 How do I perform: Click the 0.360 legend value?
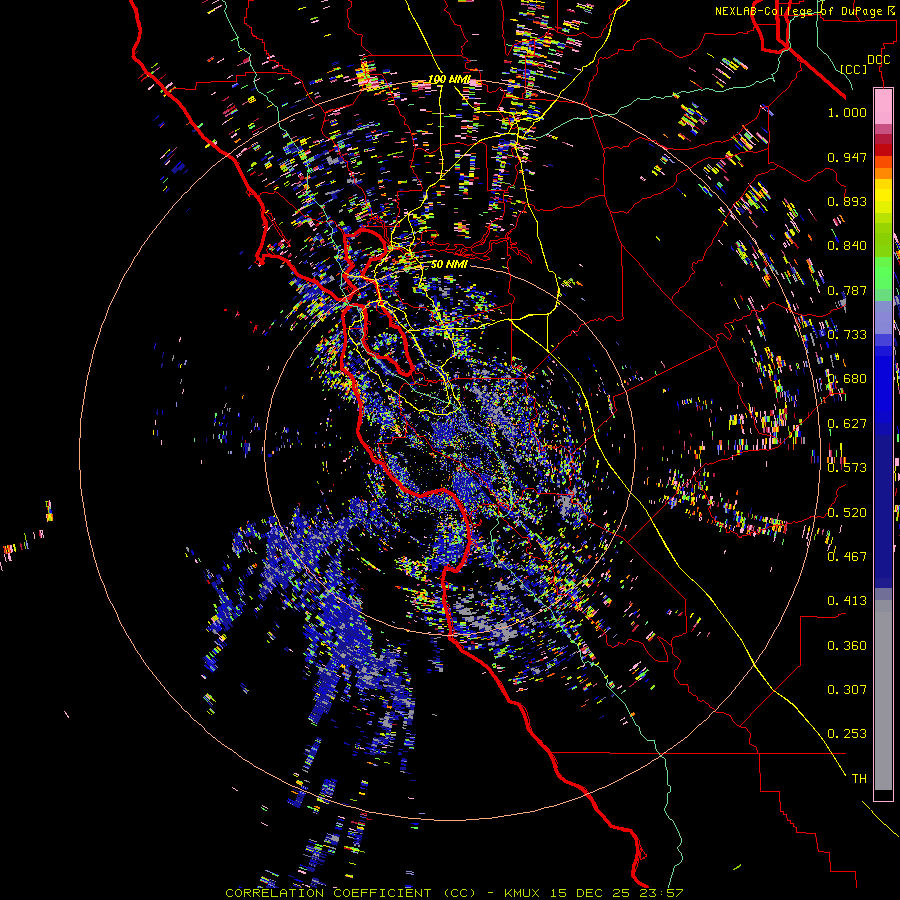847,646
